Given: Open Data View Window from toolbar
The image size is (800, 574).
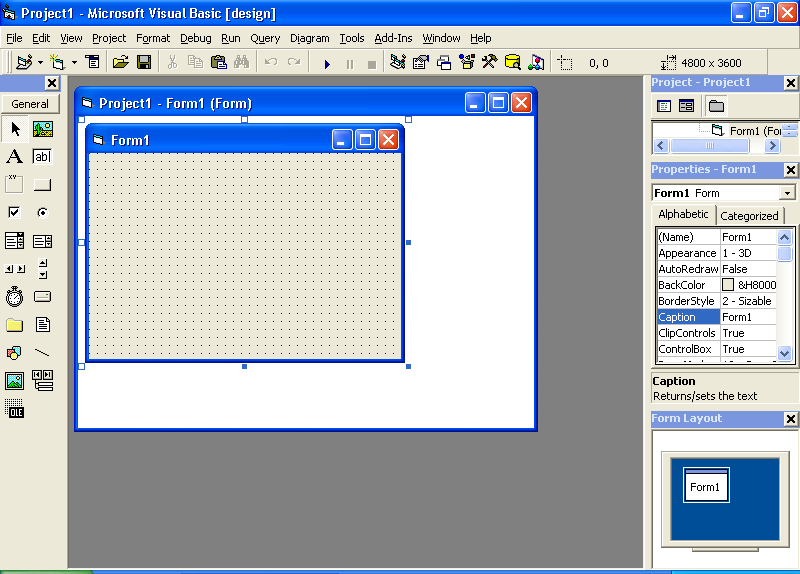Looking at the screenshot, I should (513, 62).
